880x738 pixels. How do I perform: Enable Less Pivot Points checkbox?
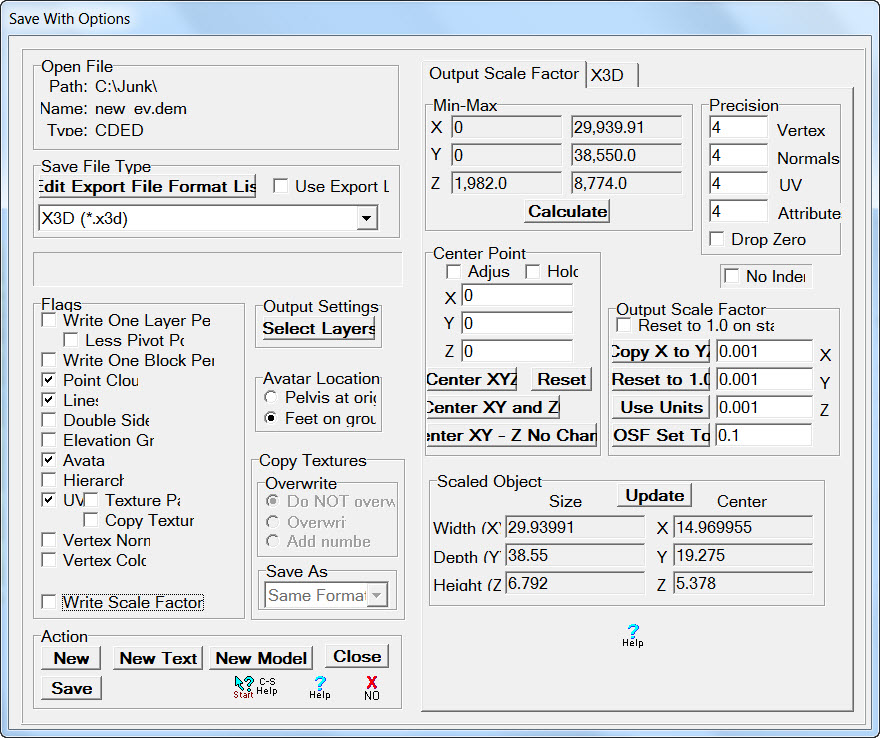click(x=71, y=340)
